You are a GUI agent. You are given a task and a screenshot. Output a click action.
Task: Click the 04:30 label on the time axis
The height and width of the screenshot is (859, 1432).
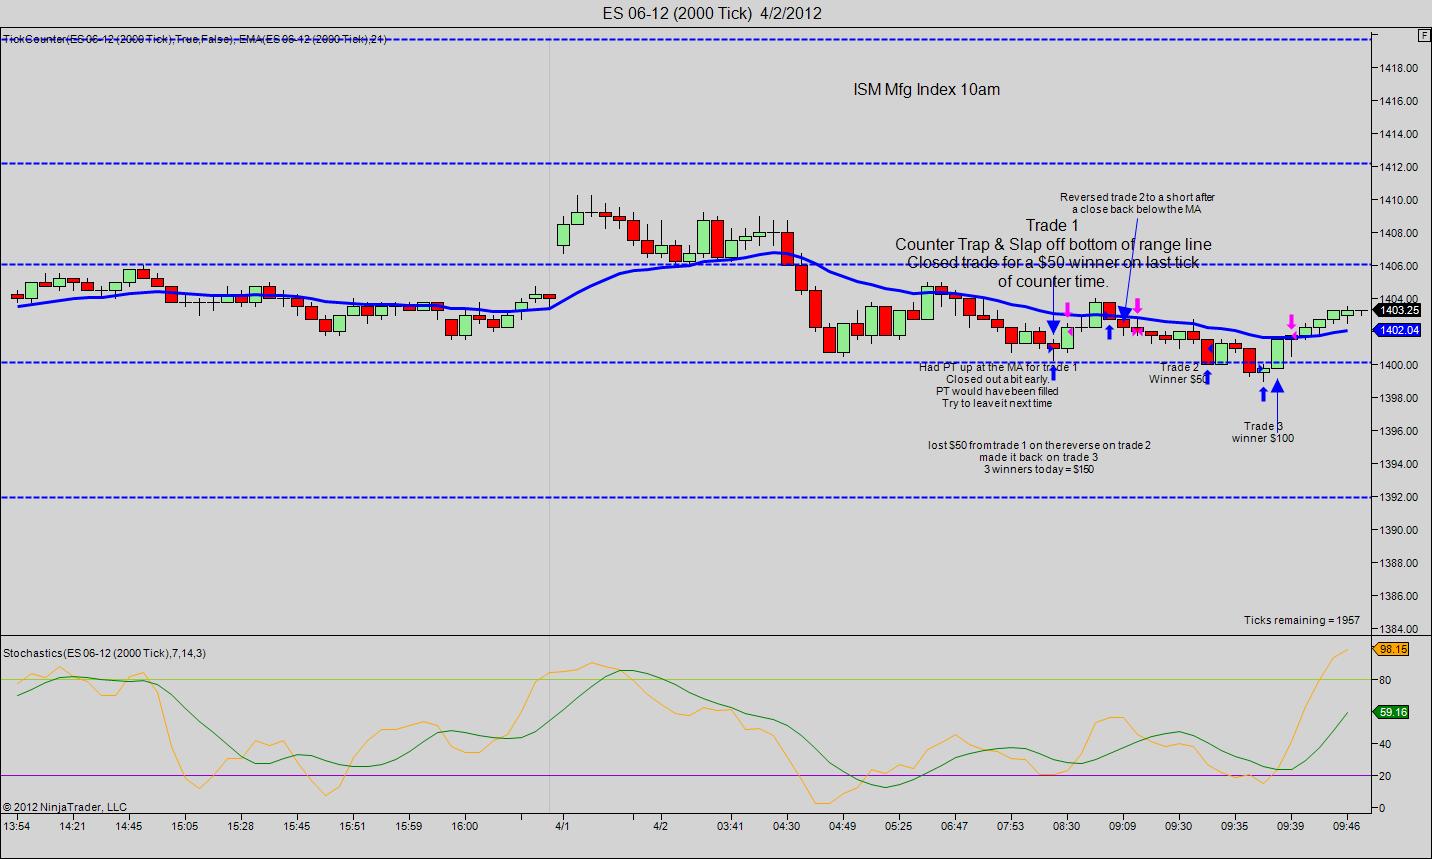pyautogui.click(x=787, y=826)
